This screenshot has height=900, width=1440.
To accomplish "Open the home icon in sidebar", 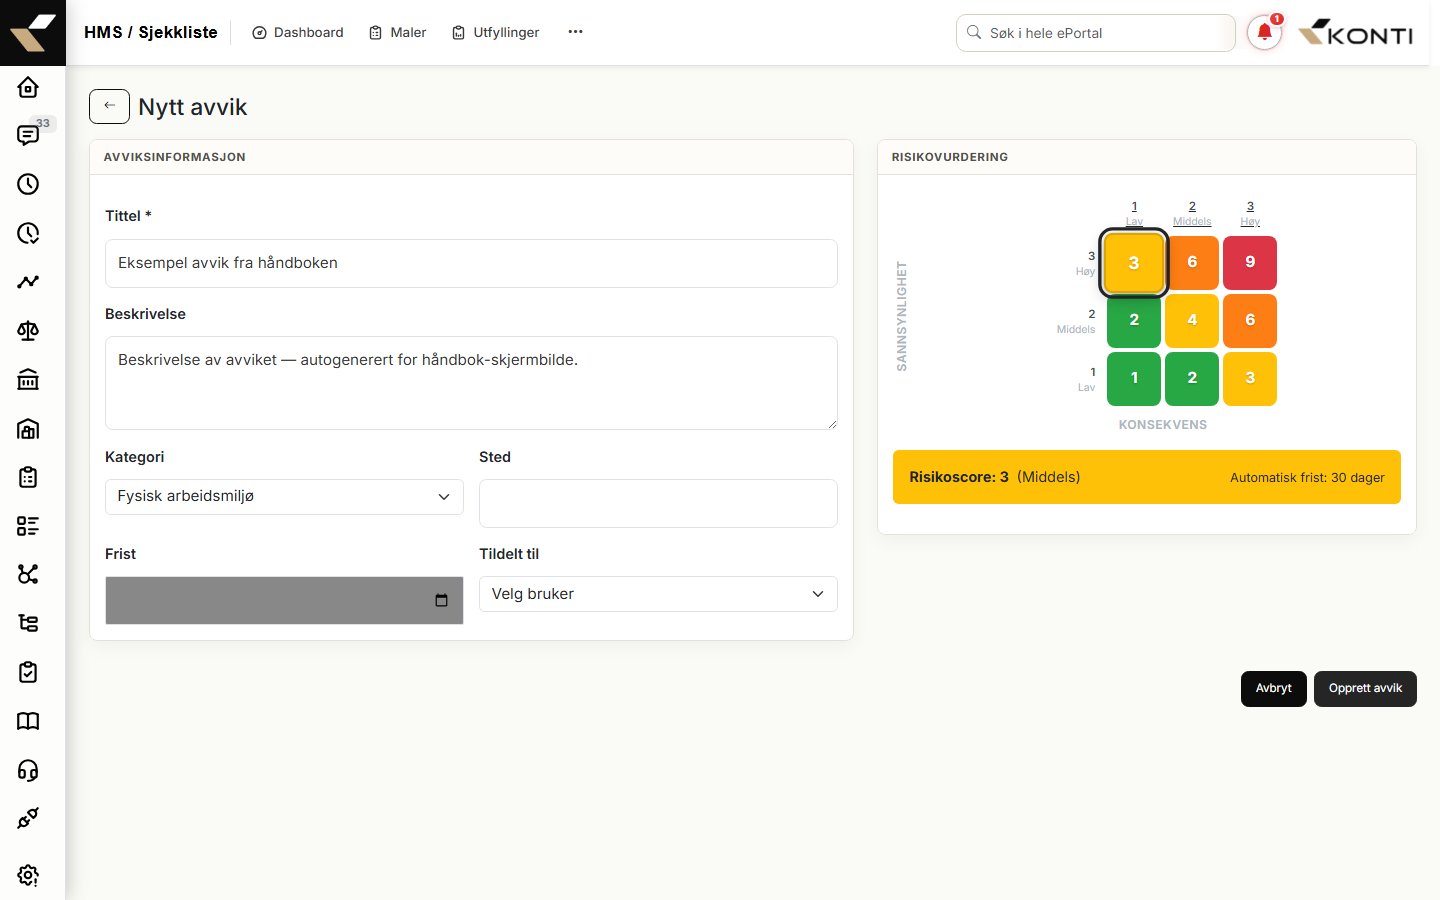I will [28, 87].
